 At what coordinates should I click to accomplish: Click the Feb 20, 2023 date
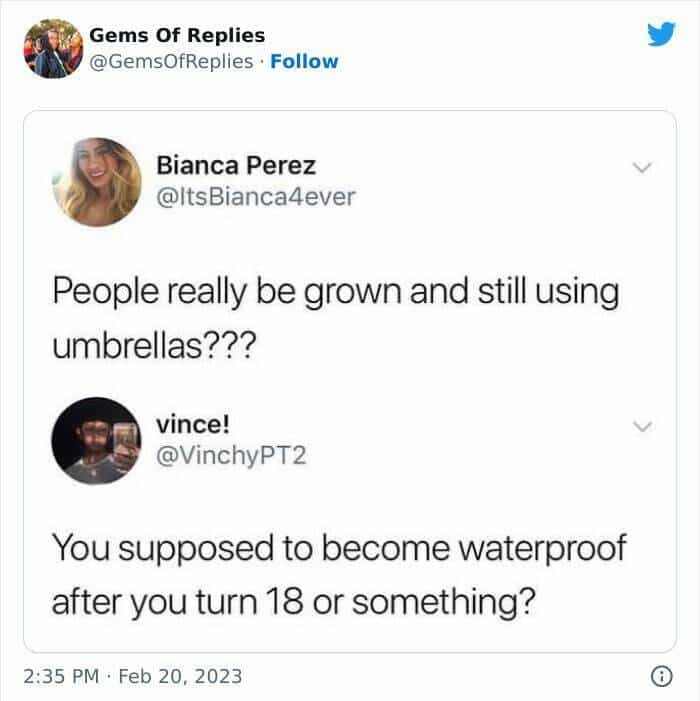pos(180,676)
